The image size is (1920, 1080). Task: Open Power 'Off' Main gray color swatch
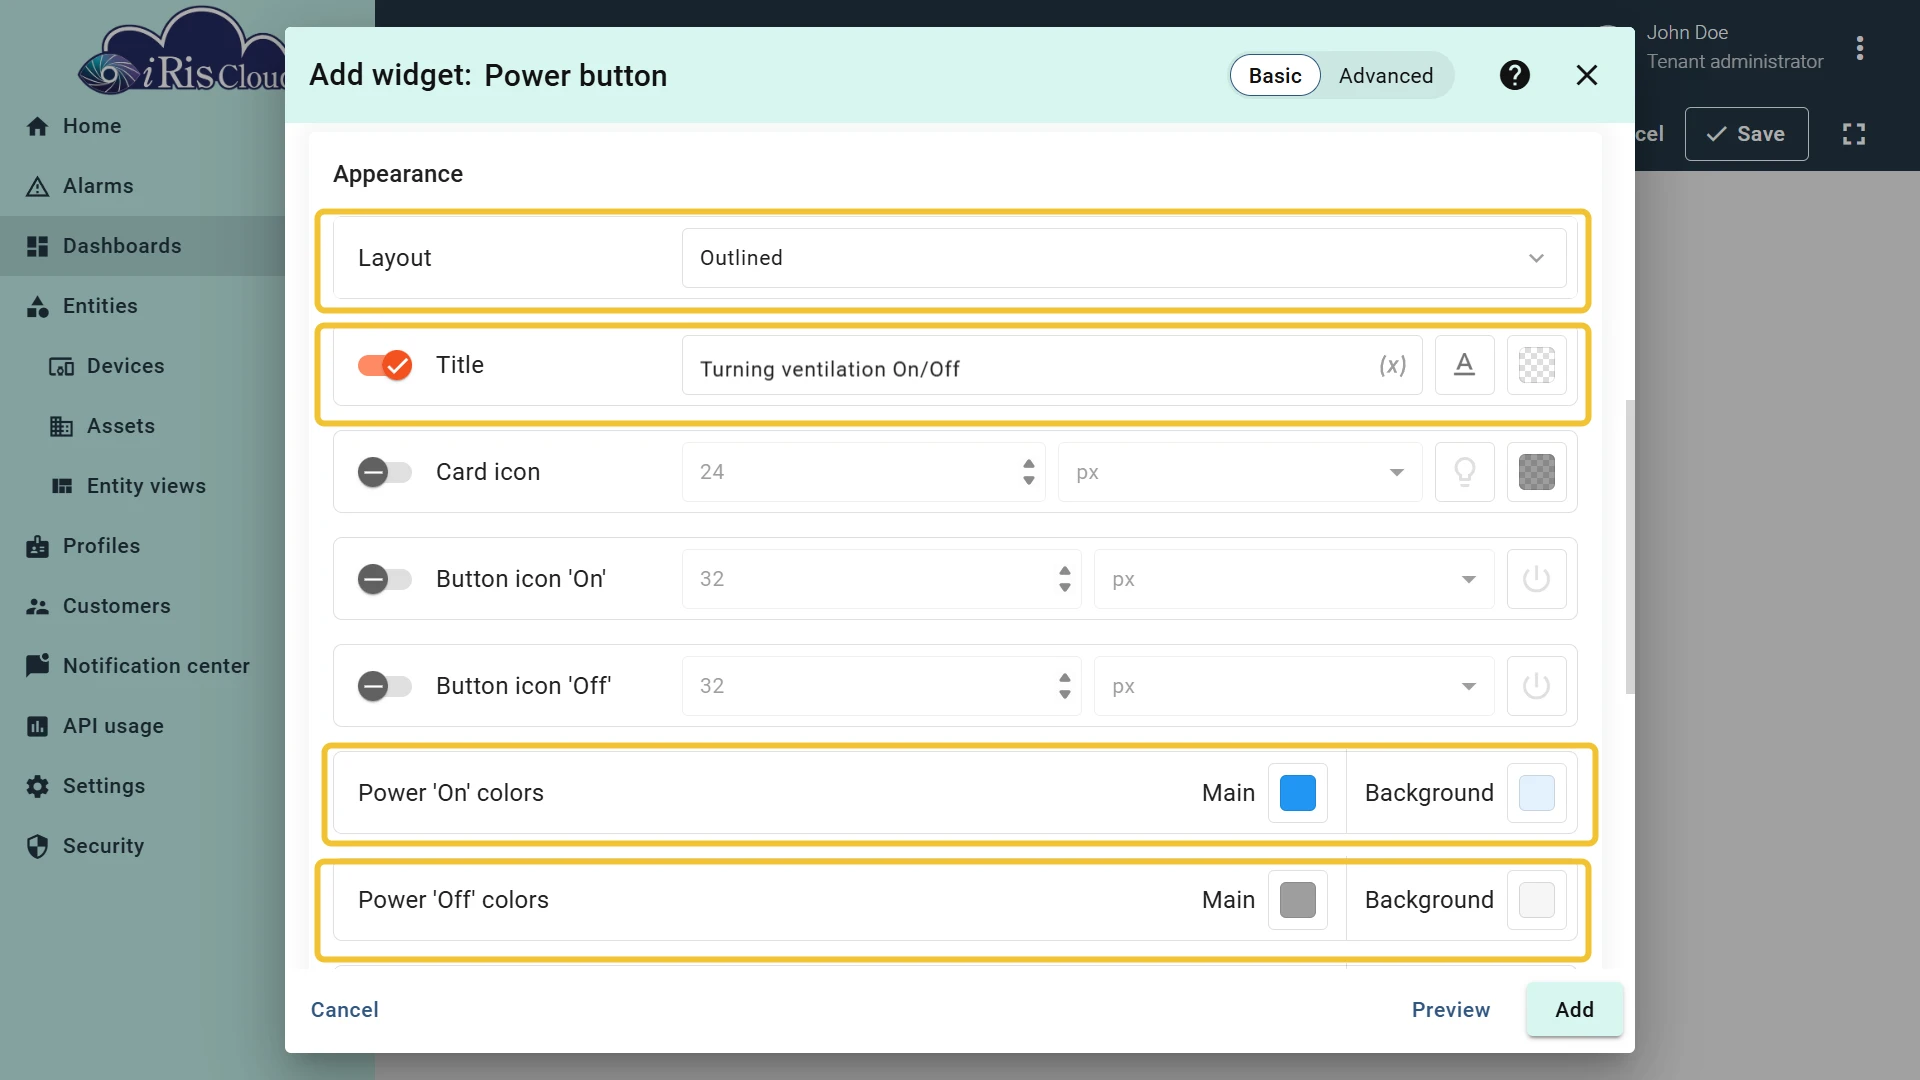click(1297, 900)
